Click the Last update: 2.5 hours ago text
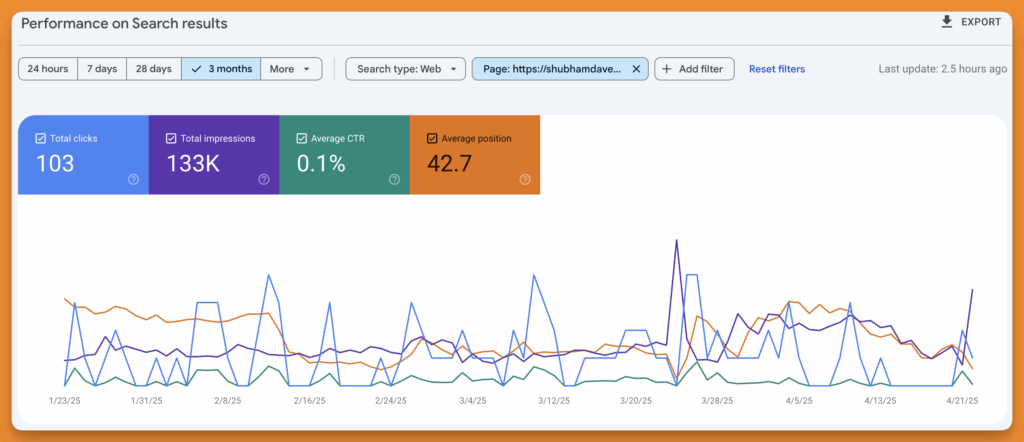The image size is (1024, 442). [x=942, y=69]
